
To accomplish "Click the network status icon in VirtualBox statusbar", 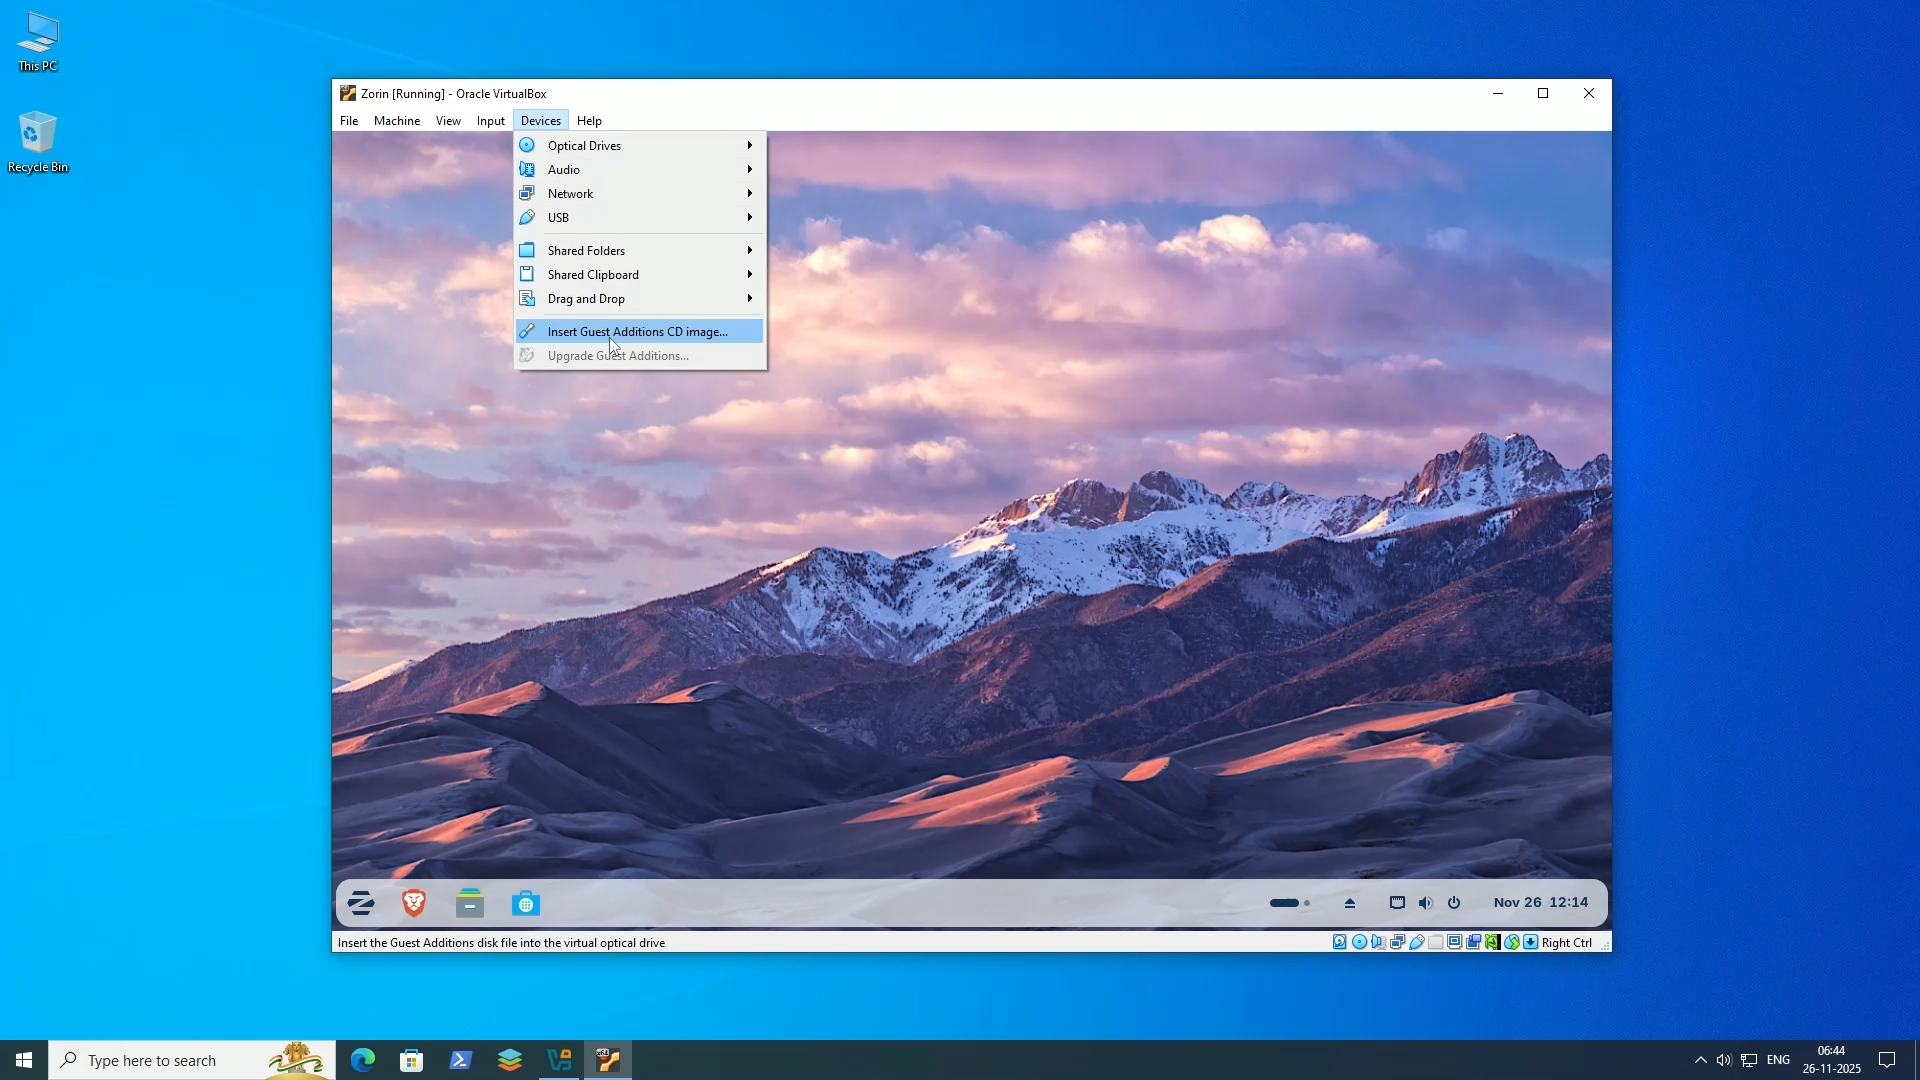I will click(1398, 942).
